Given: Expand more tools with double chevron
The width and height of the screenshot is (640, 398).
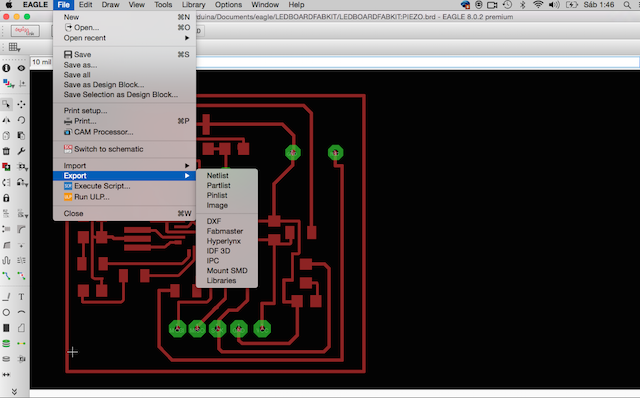Looking at the screenshot, I should [14, 392].
